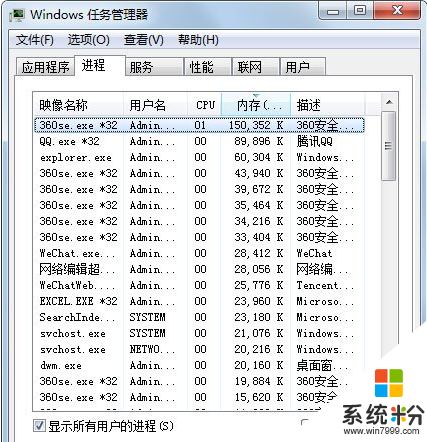Sort by CPU column header
This screenshot has width=427, height=442.
coord(204,105)
